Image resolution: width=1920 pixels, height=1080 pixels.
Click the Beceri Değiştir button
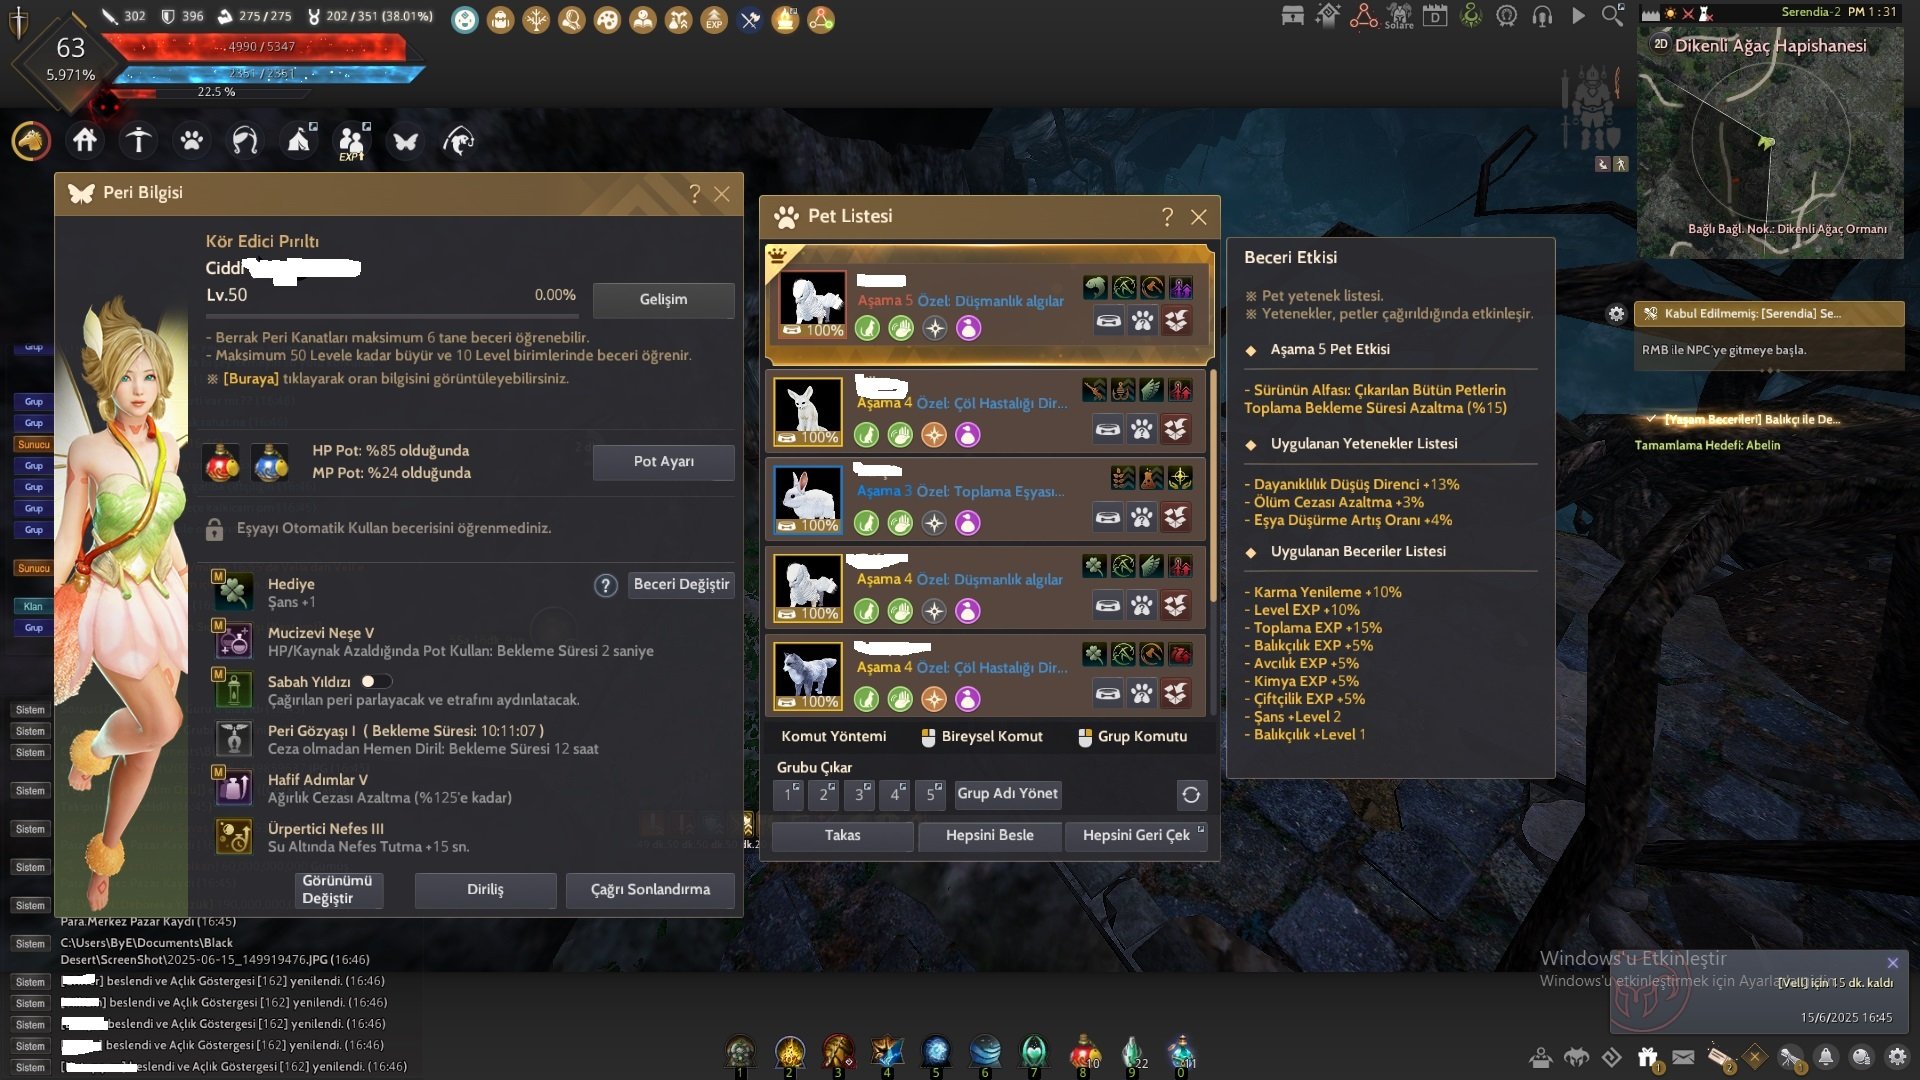click(681, 585)
